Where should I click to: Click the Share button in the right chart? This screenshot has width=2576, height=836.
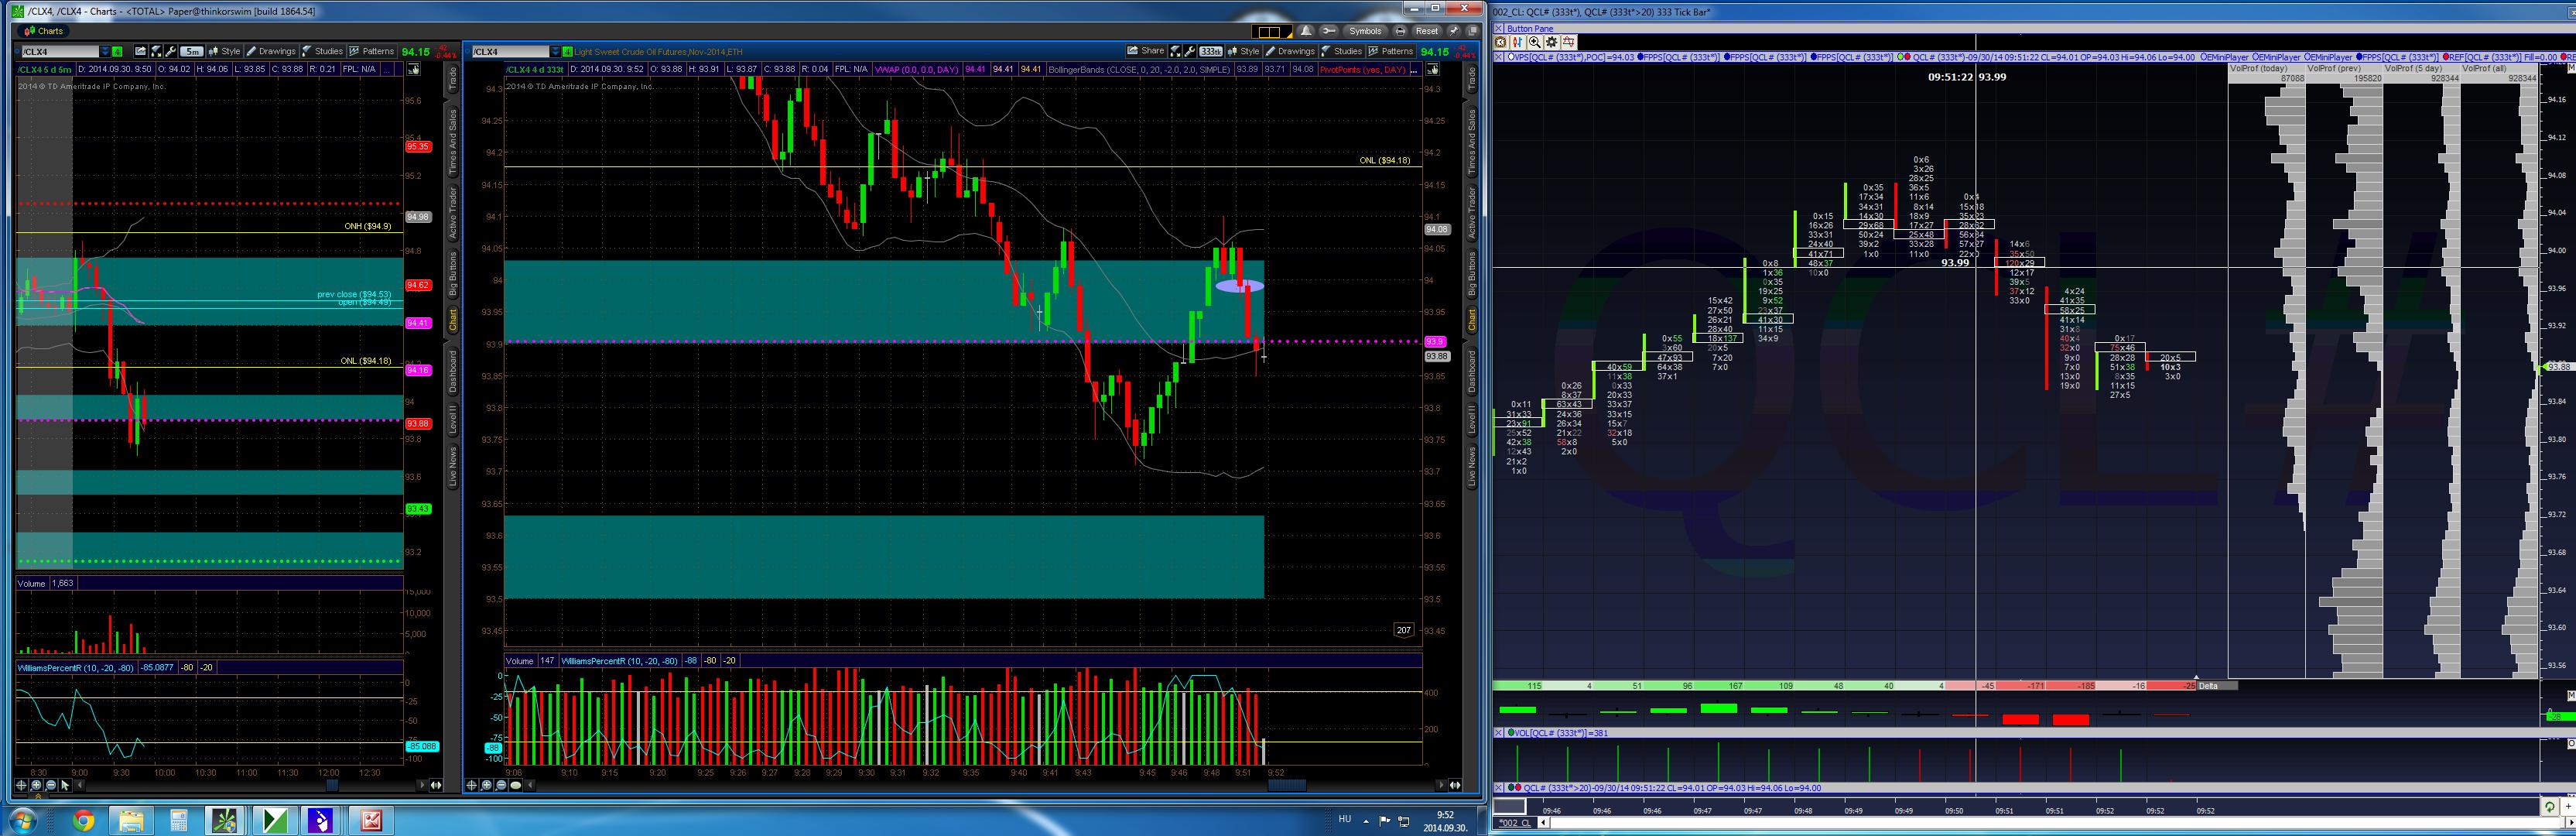pyautogui.click(x=1146, y=51)
